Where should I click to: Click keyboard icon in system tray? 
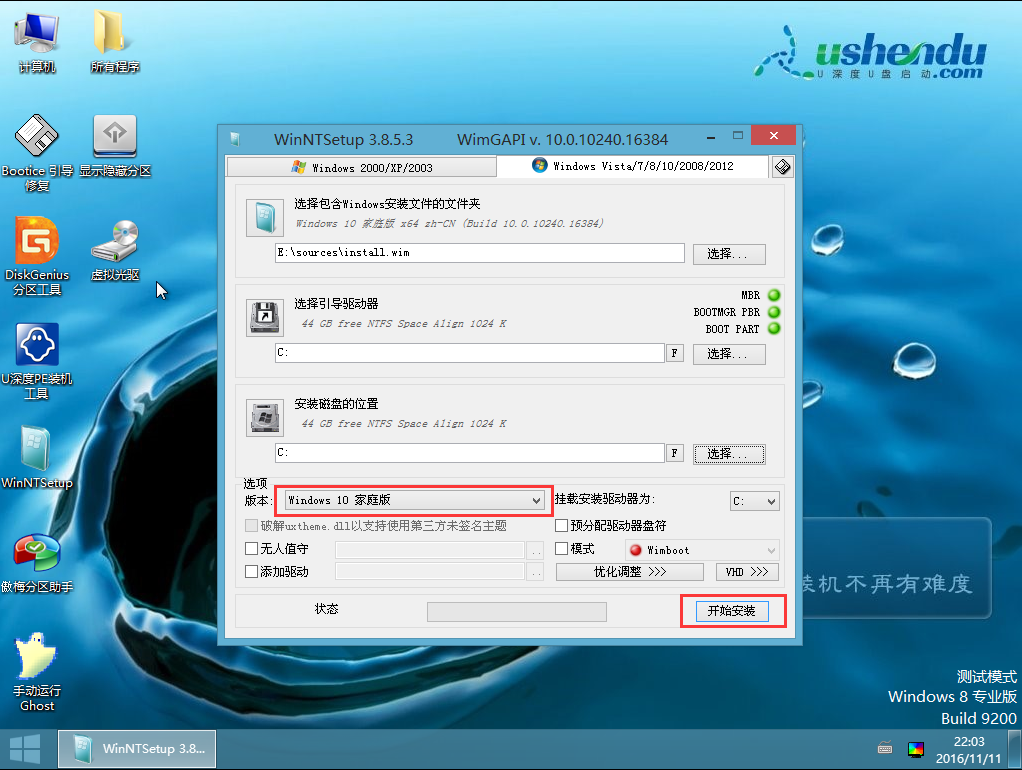tap(884, 748)
